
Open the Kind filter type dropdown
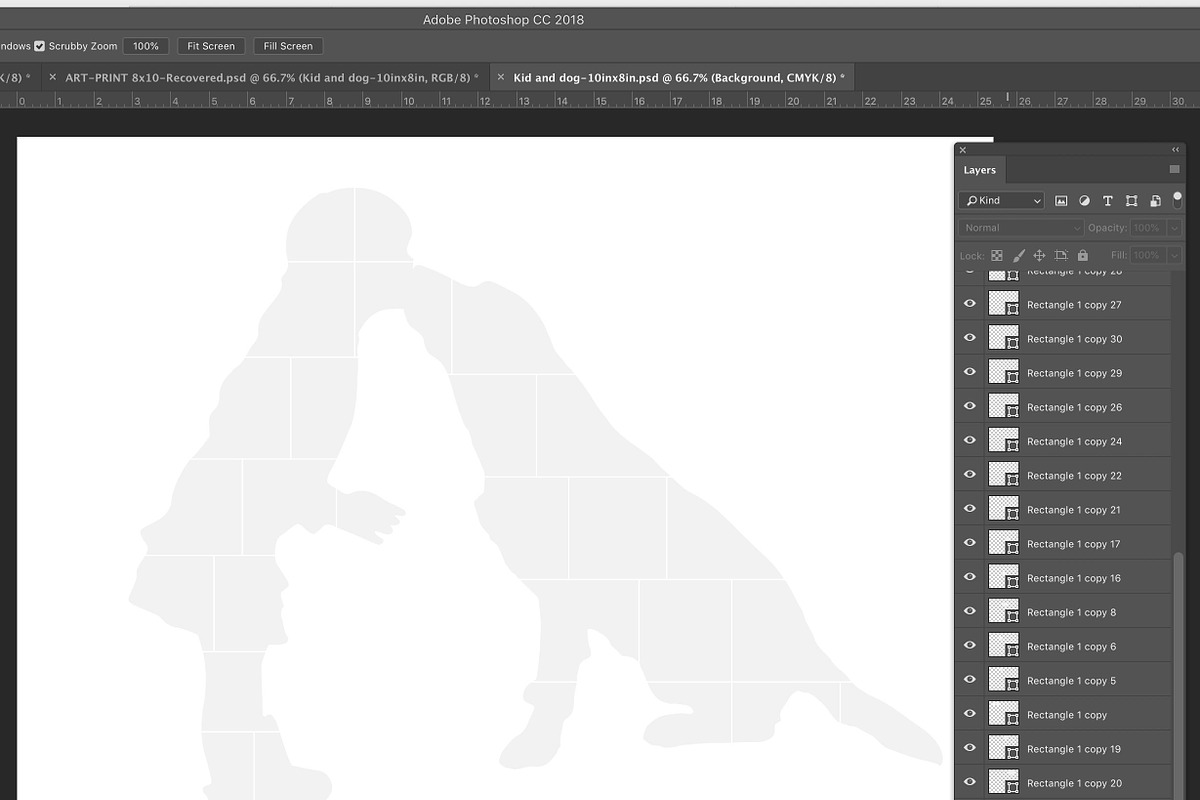(x=1001, y=201)
